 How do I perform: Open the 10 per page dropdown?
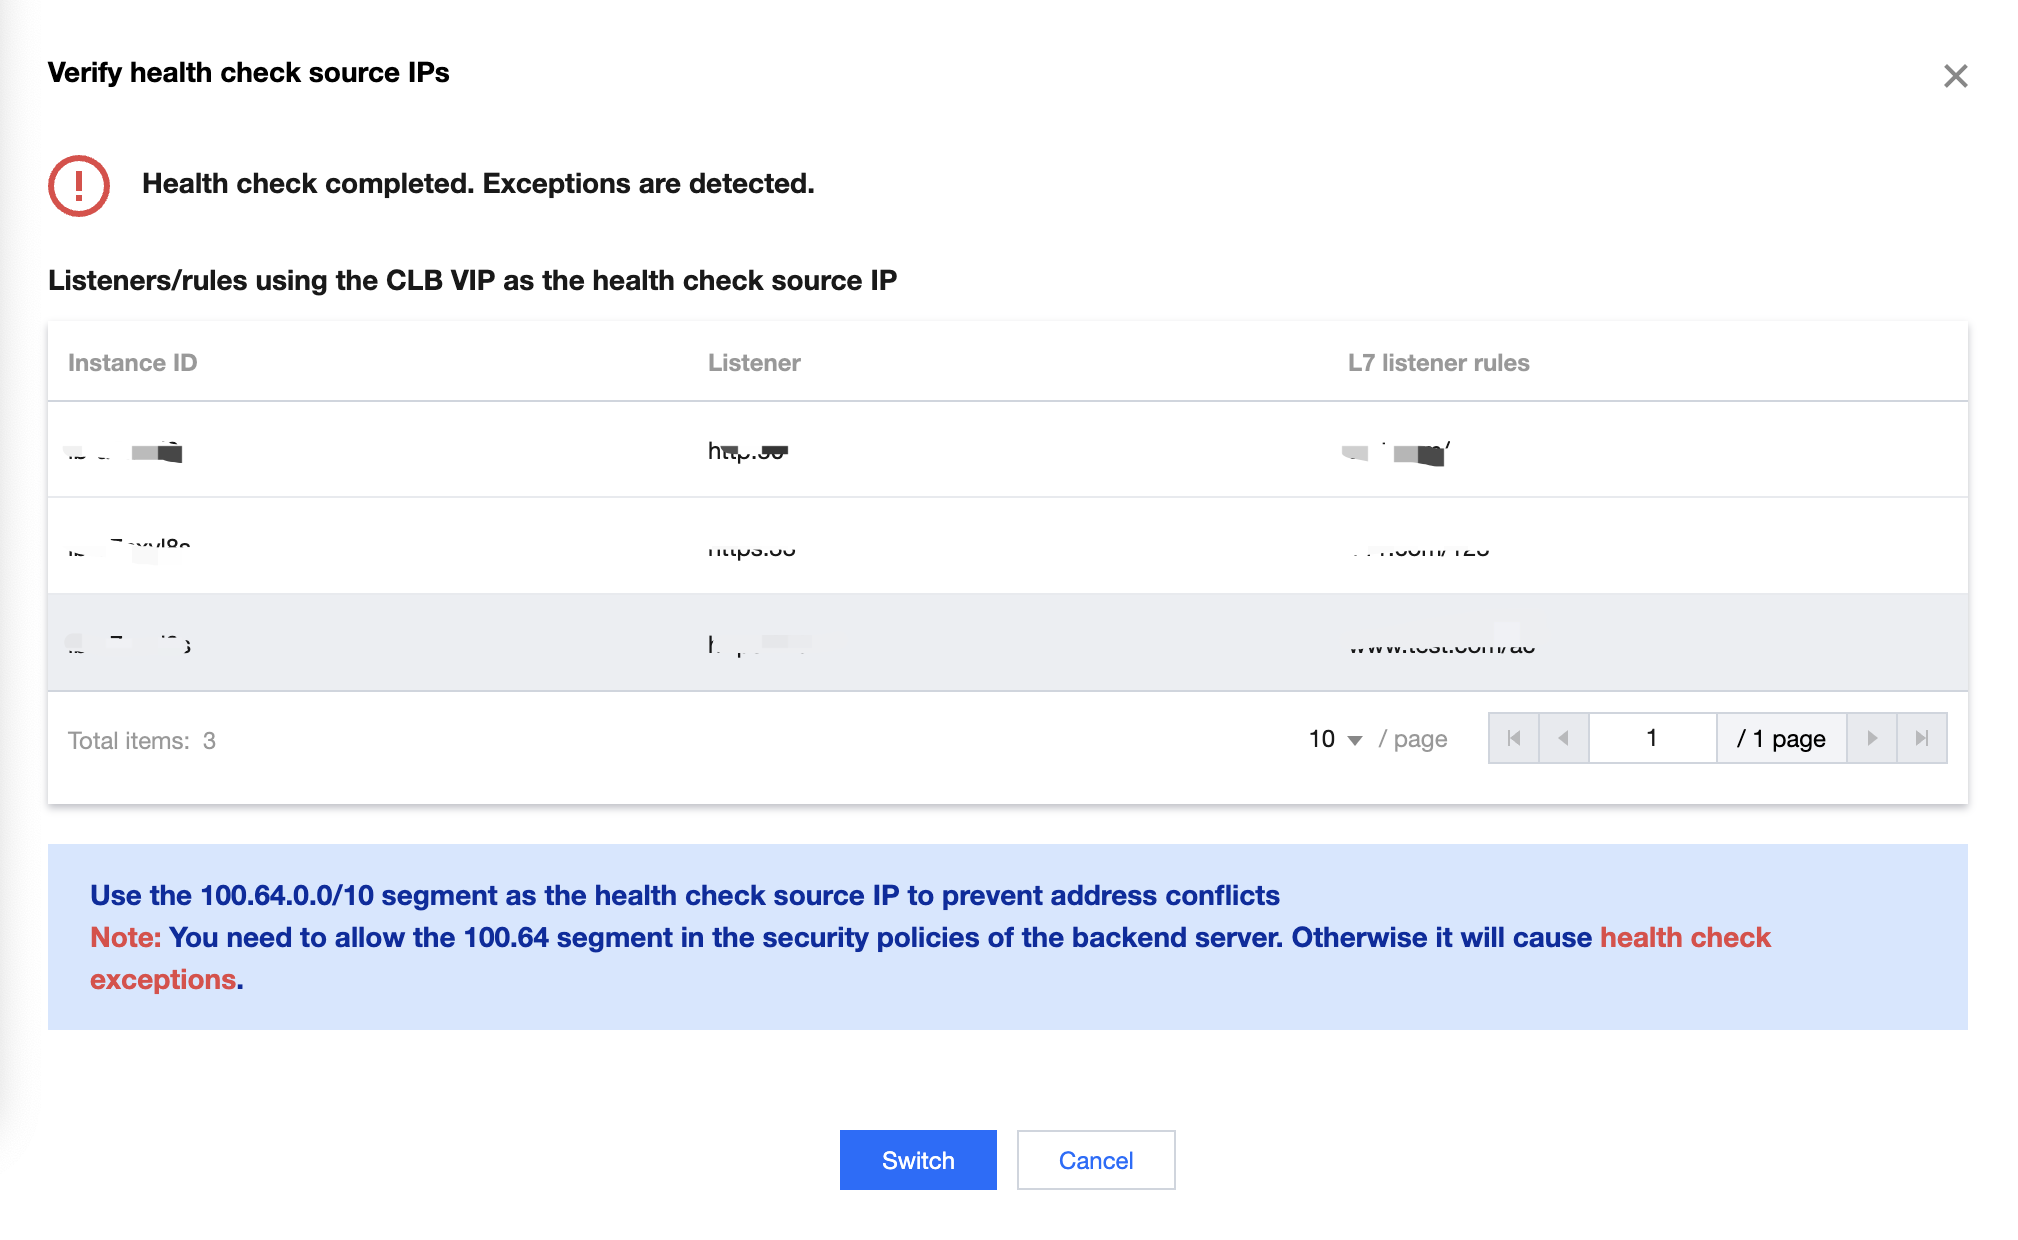pos(1335,739)
